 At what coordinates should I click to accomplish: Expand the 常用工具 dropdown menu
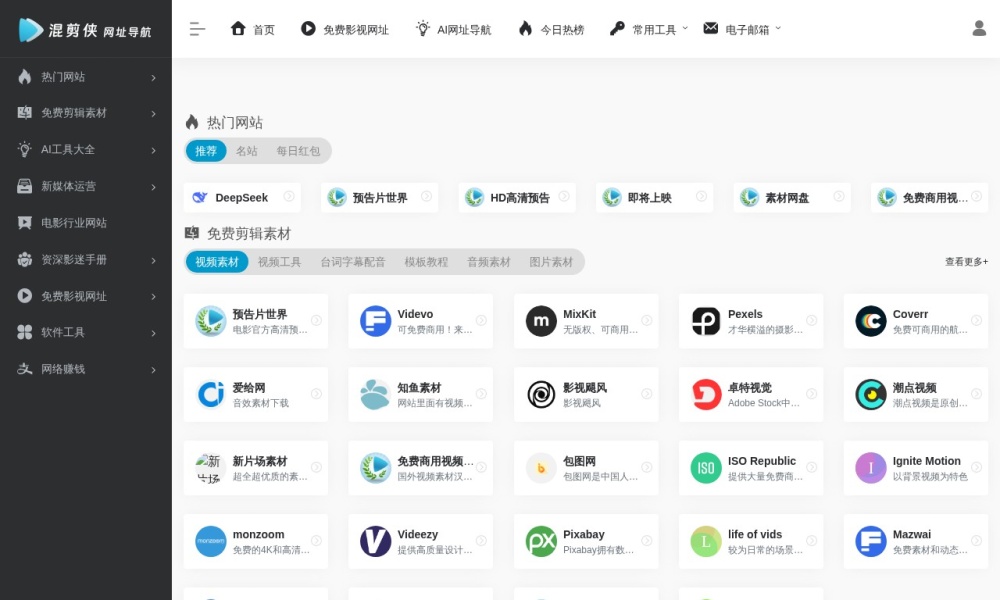[x=649, y=29]
